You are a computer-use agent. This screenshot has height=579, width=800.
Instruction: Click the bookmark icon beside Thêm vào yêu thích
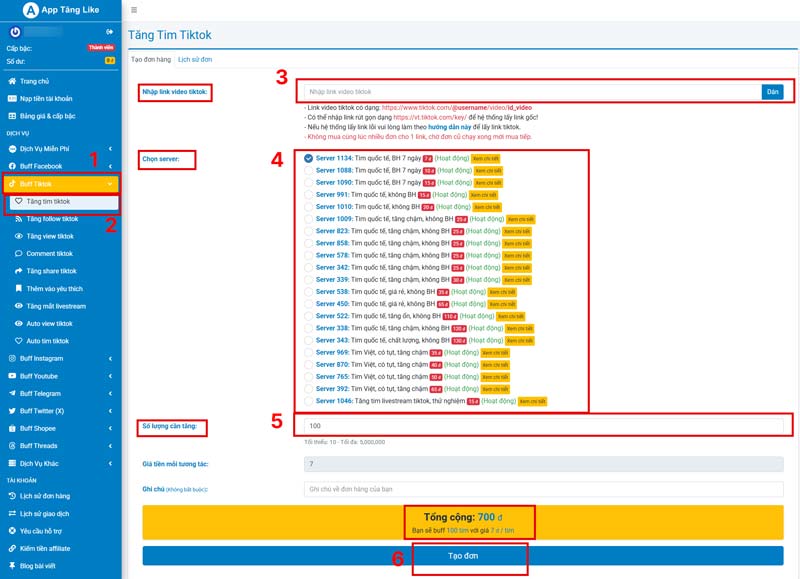point(19,289)
